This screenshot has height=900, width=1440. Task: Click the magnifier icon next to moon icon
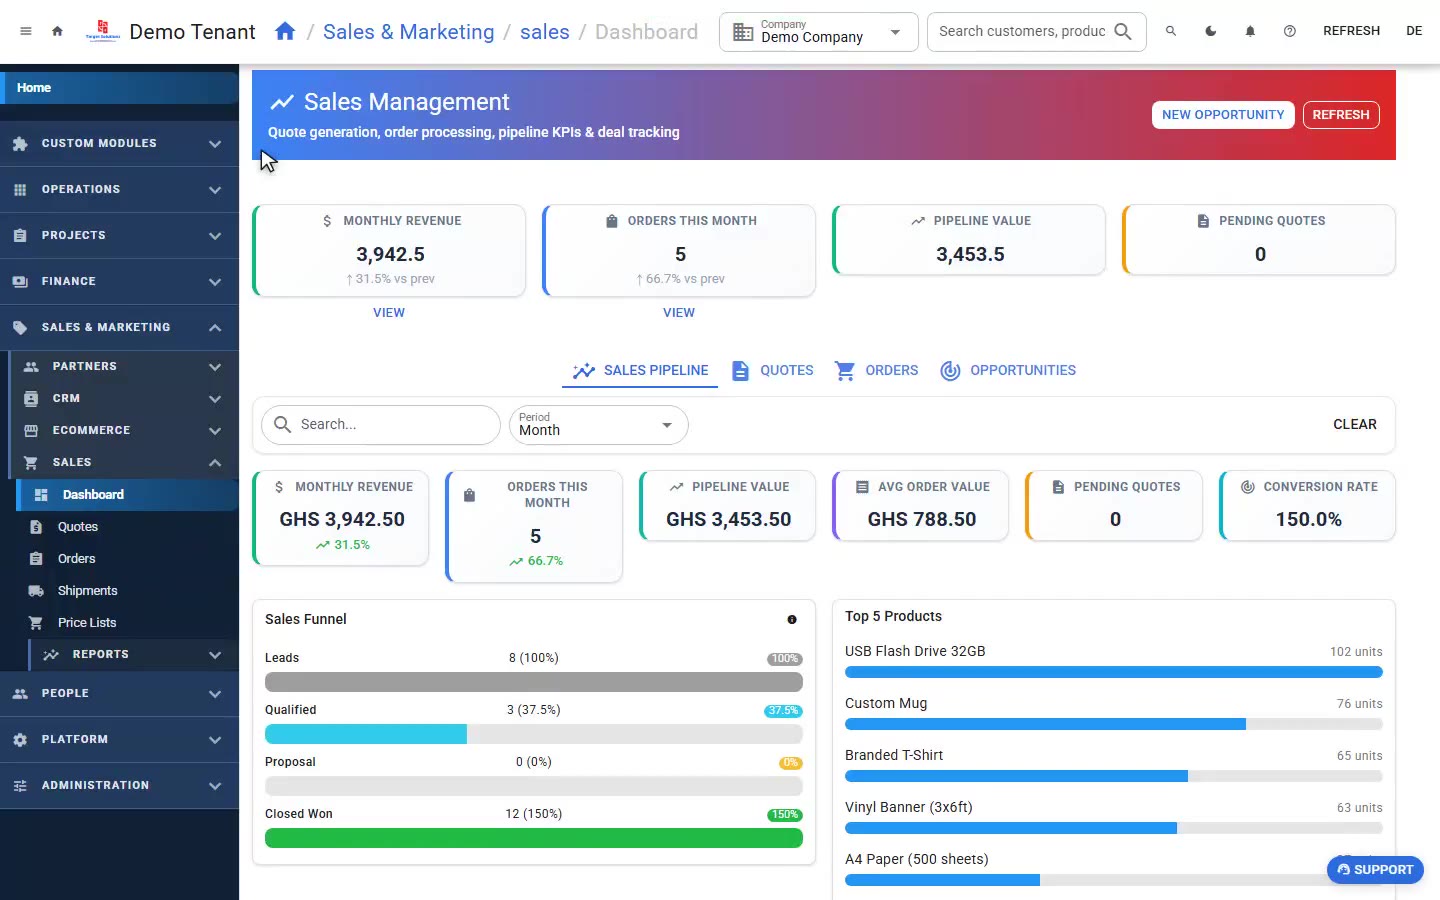tap(1171, 31)
